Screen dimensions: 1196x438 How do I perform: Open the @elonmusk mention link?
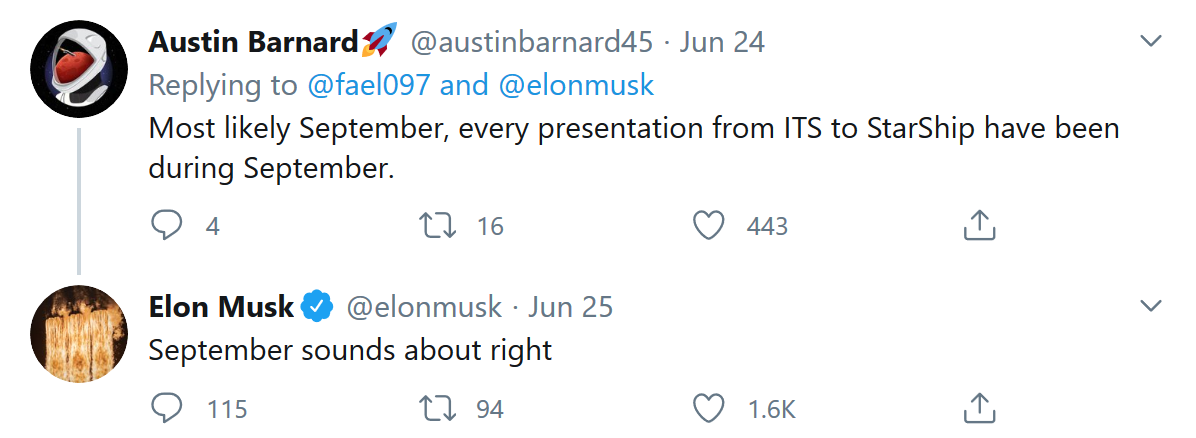tap(575, 86)
